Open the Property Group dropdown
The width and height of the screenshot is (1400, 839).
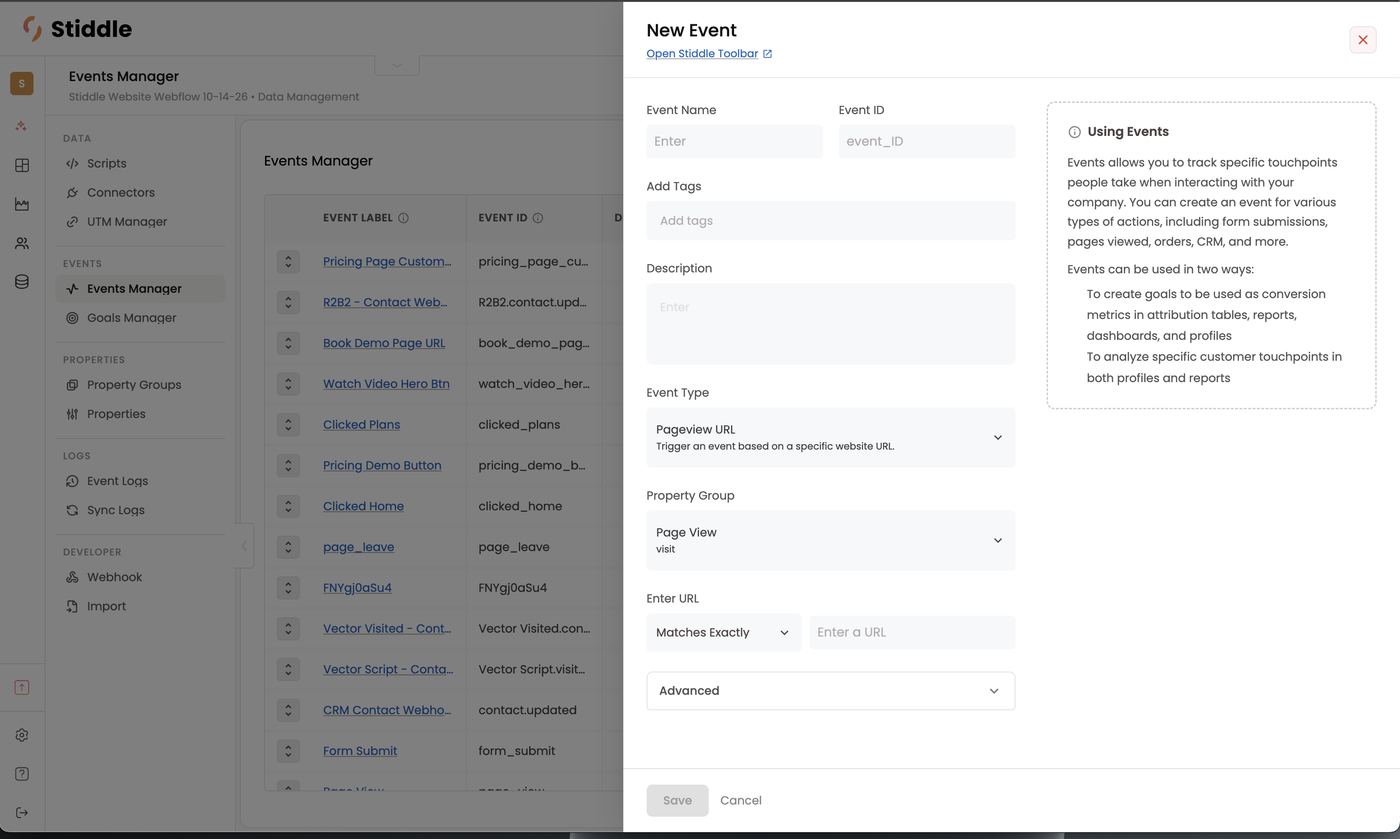[x=830, y=540]
